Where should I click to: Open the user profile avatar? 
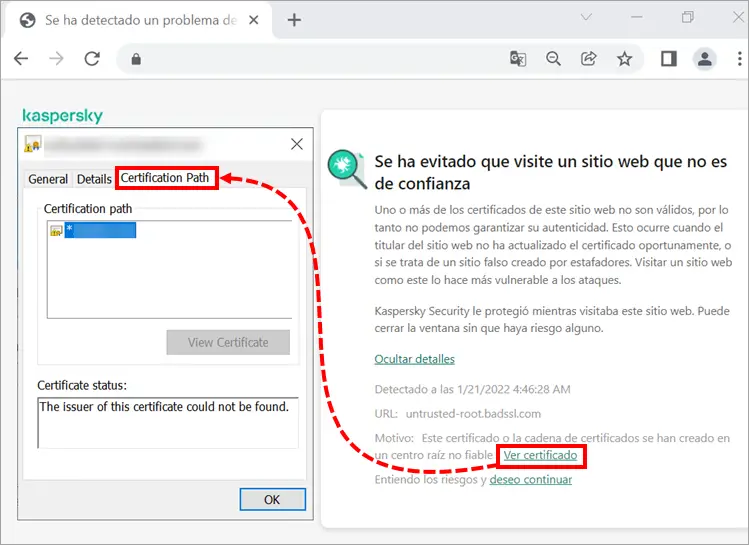[x=705, y=59]
